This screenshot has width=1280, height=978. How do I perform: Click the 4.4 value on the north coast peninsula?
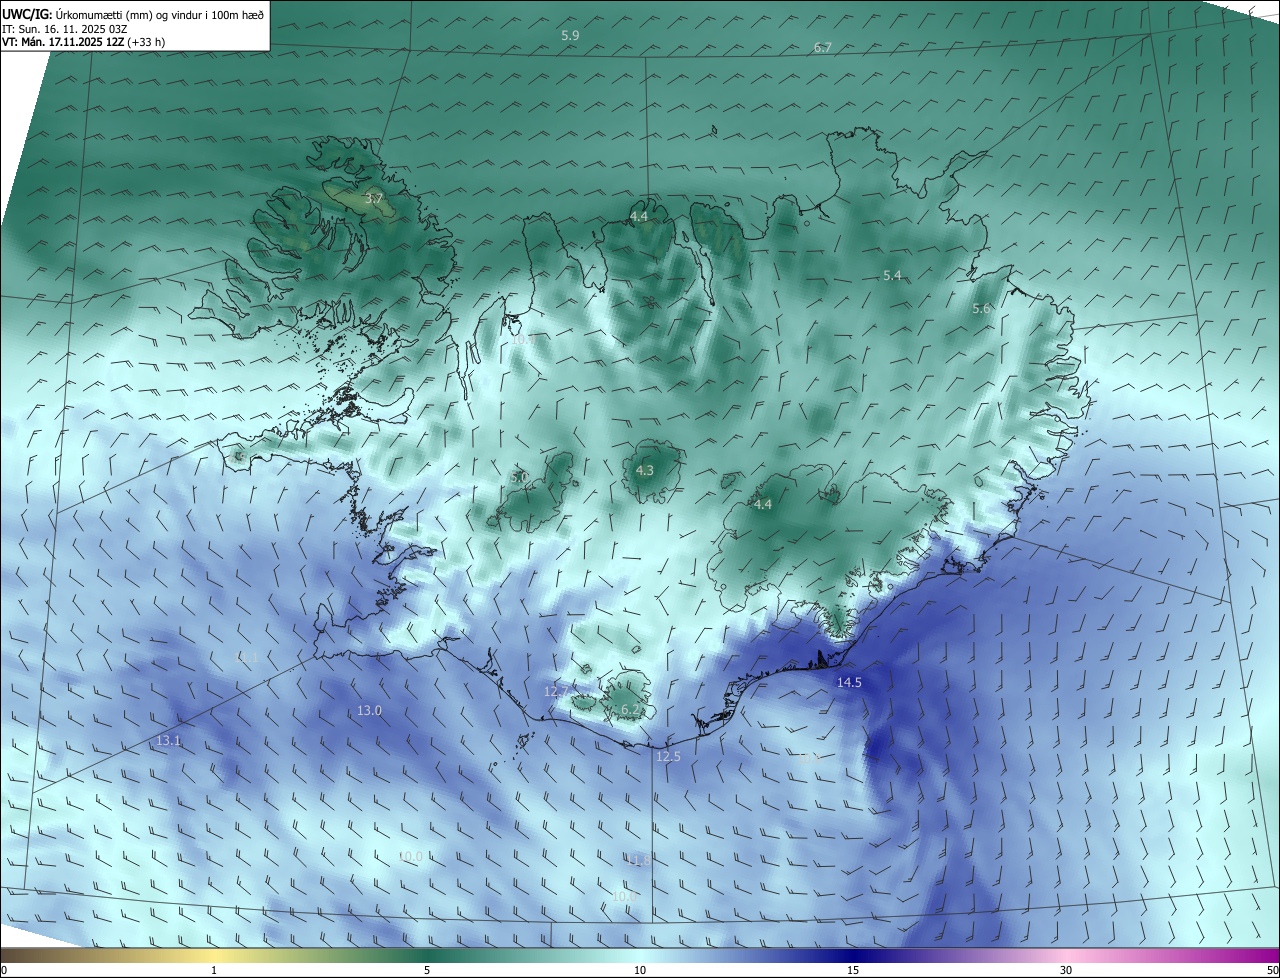(x=639, y=216)
